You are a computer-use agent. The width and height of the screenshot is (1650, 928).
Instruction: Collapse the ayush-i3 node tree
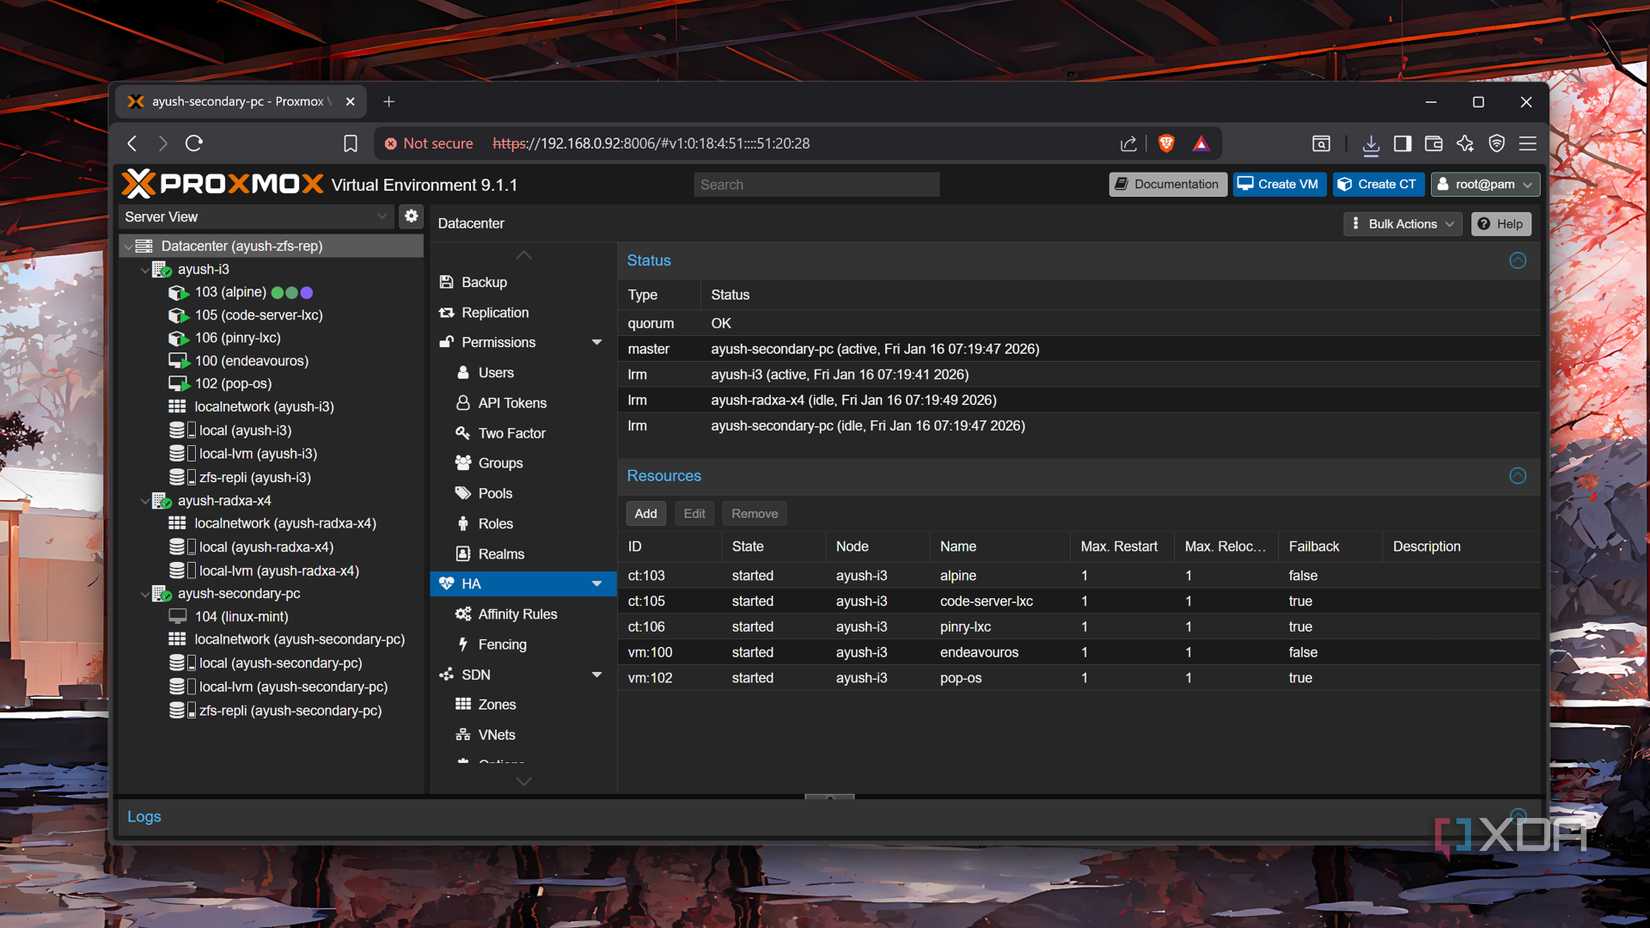145,269
